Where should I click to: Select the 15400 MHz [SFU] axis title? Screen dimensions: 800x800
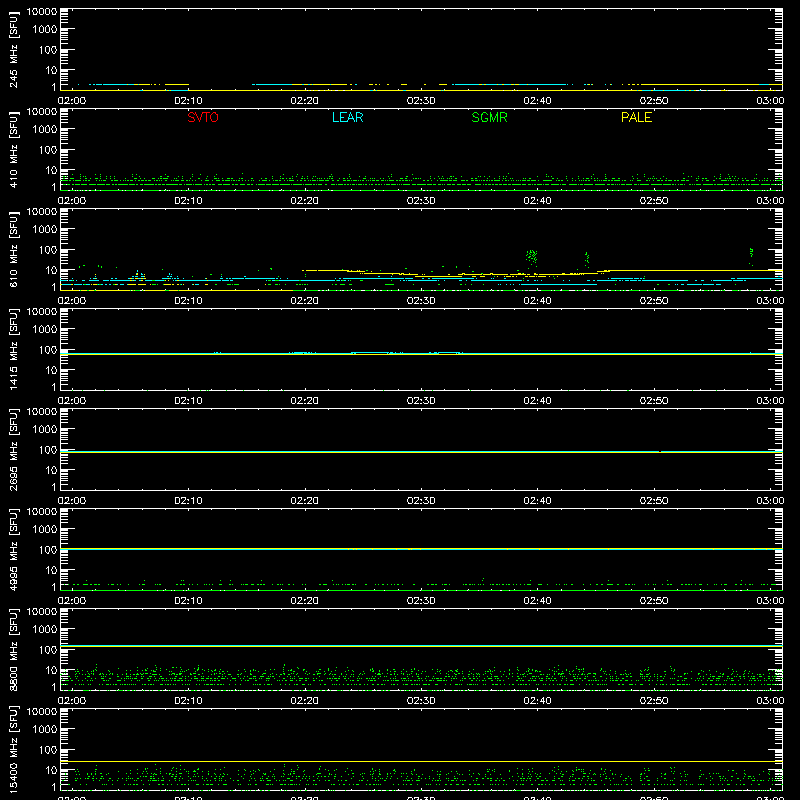coord(13,750)
